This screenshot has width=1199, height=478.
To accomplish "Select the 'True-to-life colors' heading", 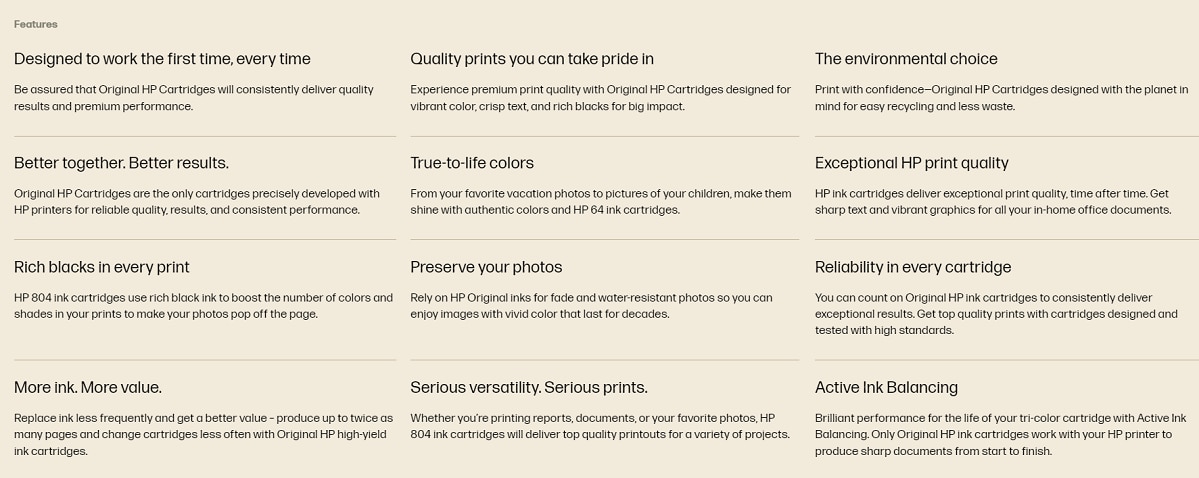I will tap(472, 163).
